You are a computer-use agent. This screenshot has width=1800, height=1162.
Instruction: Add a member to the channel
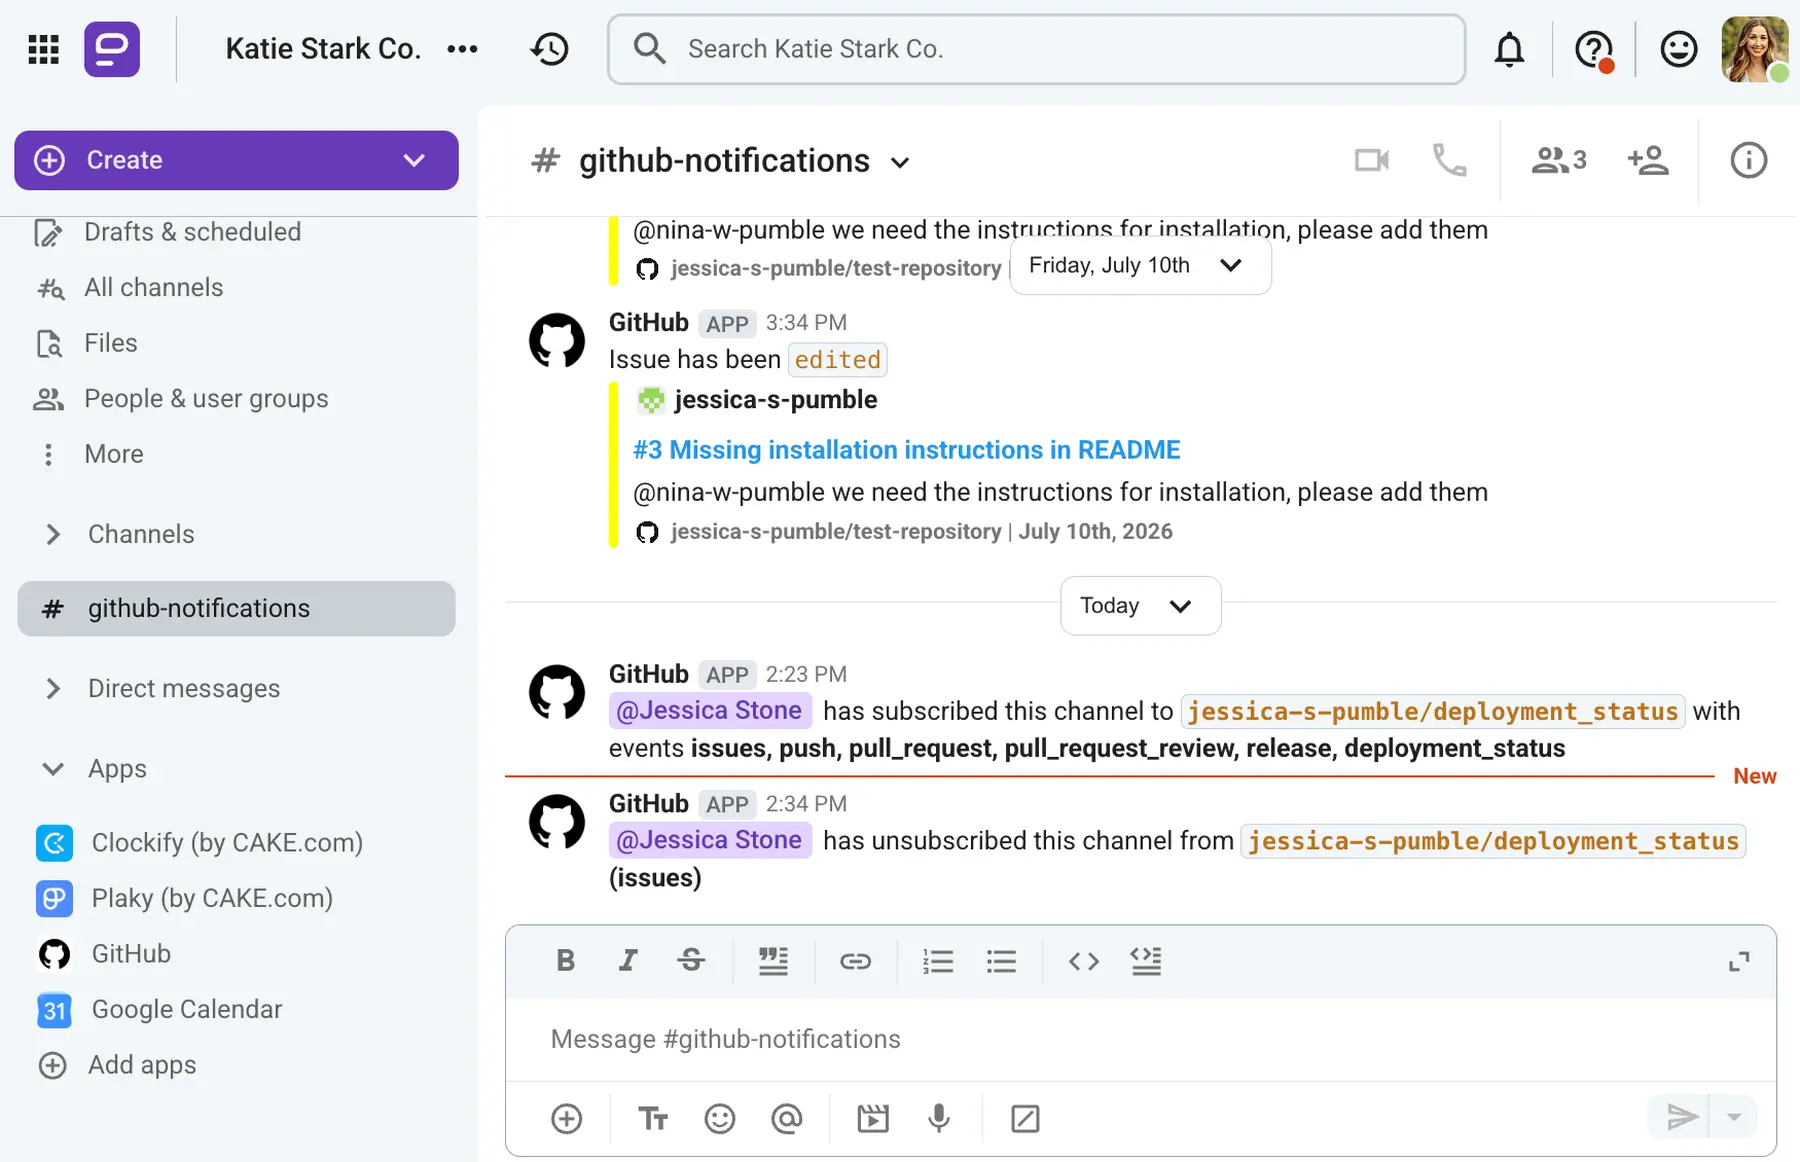pyautogui.click(x=1648, y=160)
